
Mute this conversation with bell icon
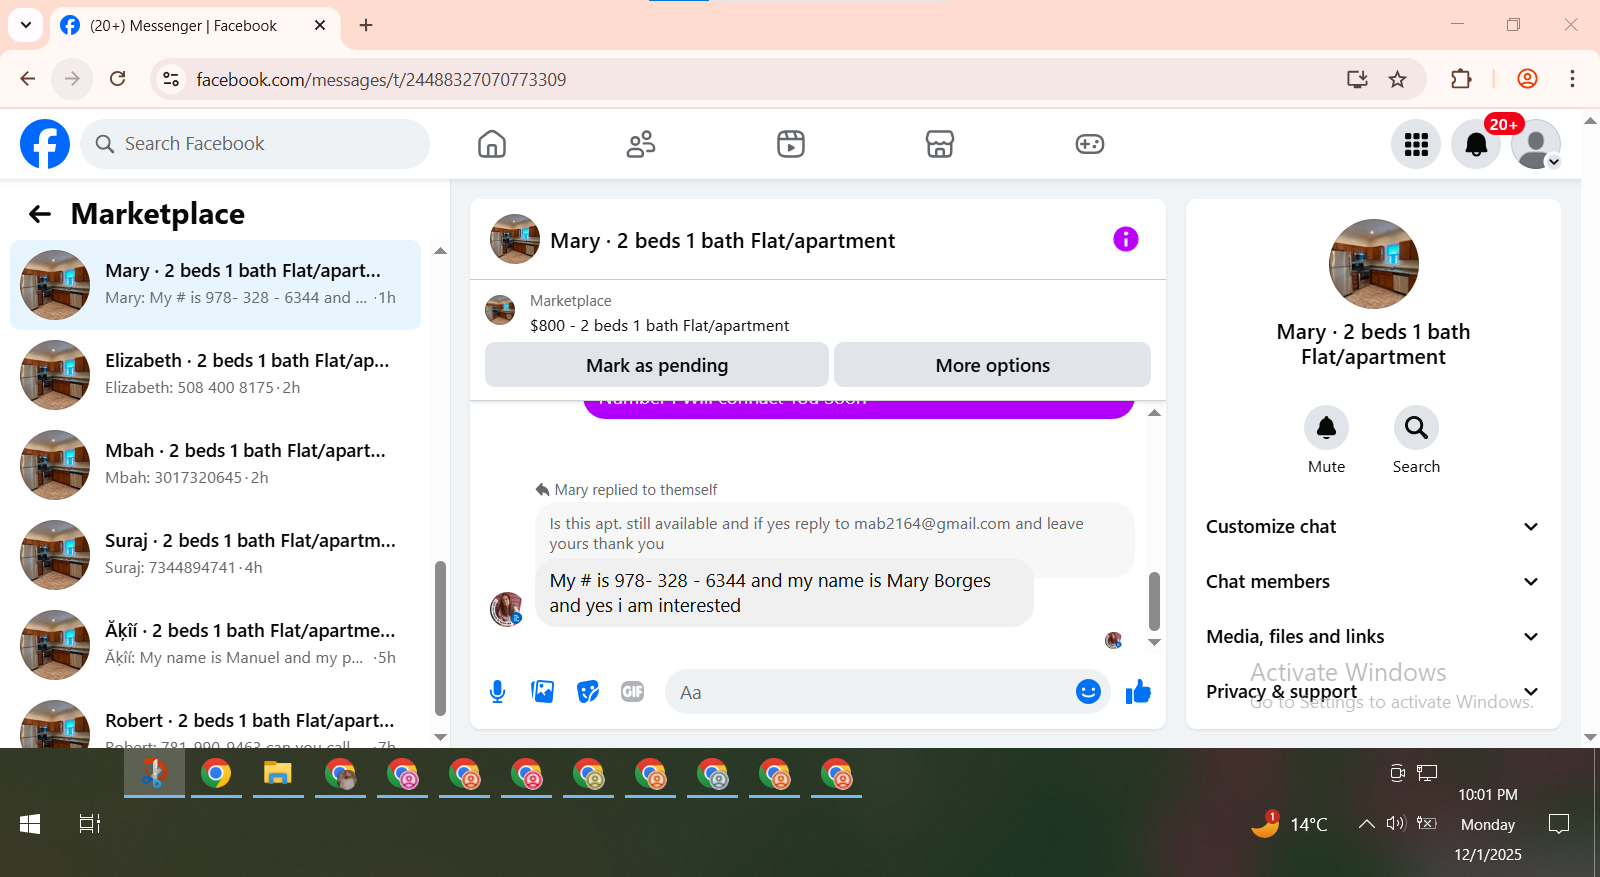1327,428
